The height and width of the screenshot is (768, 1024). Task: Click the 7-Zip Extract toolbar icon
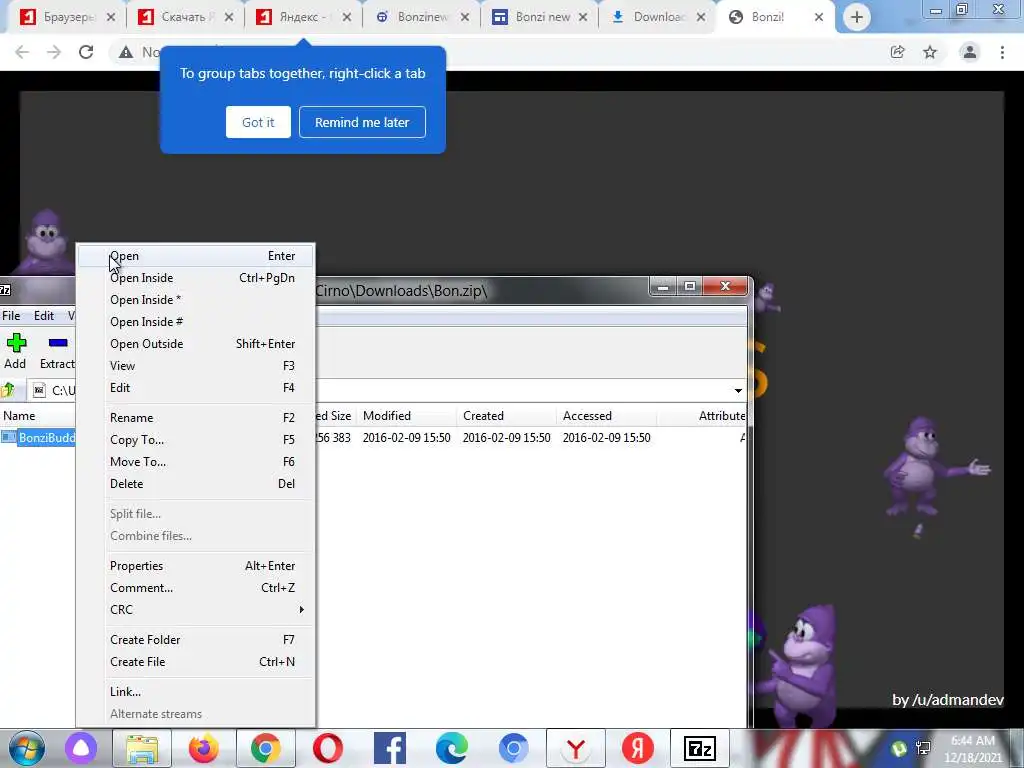pyautogui.click(x=57, y=343)
